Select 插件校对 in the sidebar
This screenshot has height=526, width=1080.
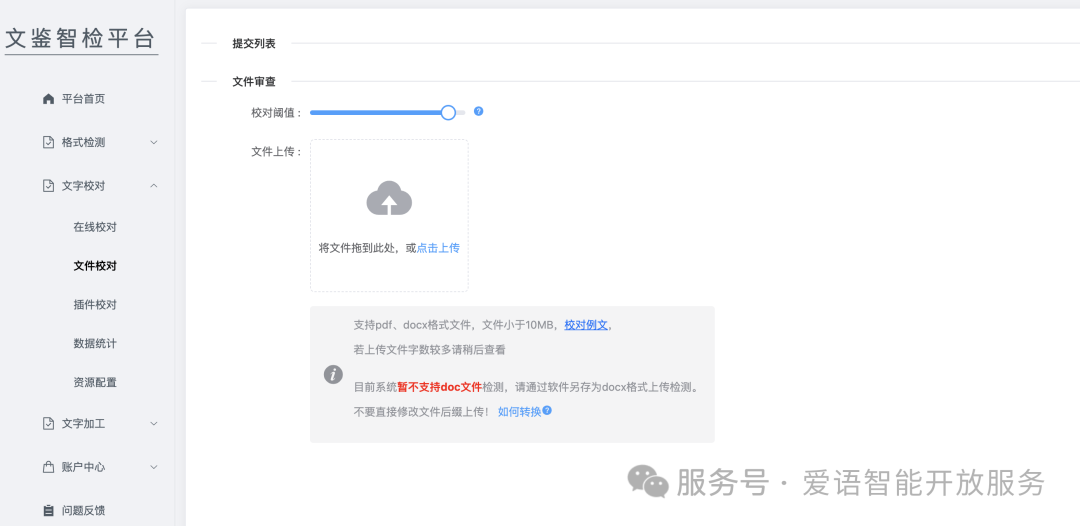click(x=95, y=305)
